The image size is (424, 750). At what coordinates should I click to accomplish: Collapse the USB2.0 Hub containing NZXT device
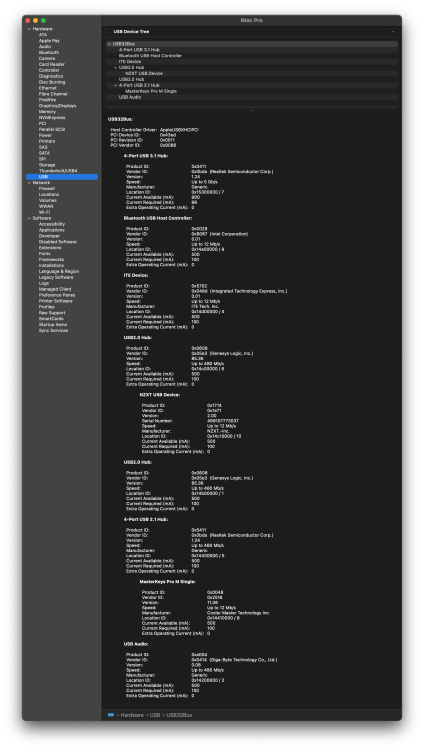pos(115,67)
